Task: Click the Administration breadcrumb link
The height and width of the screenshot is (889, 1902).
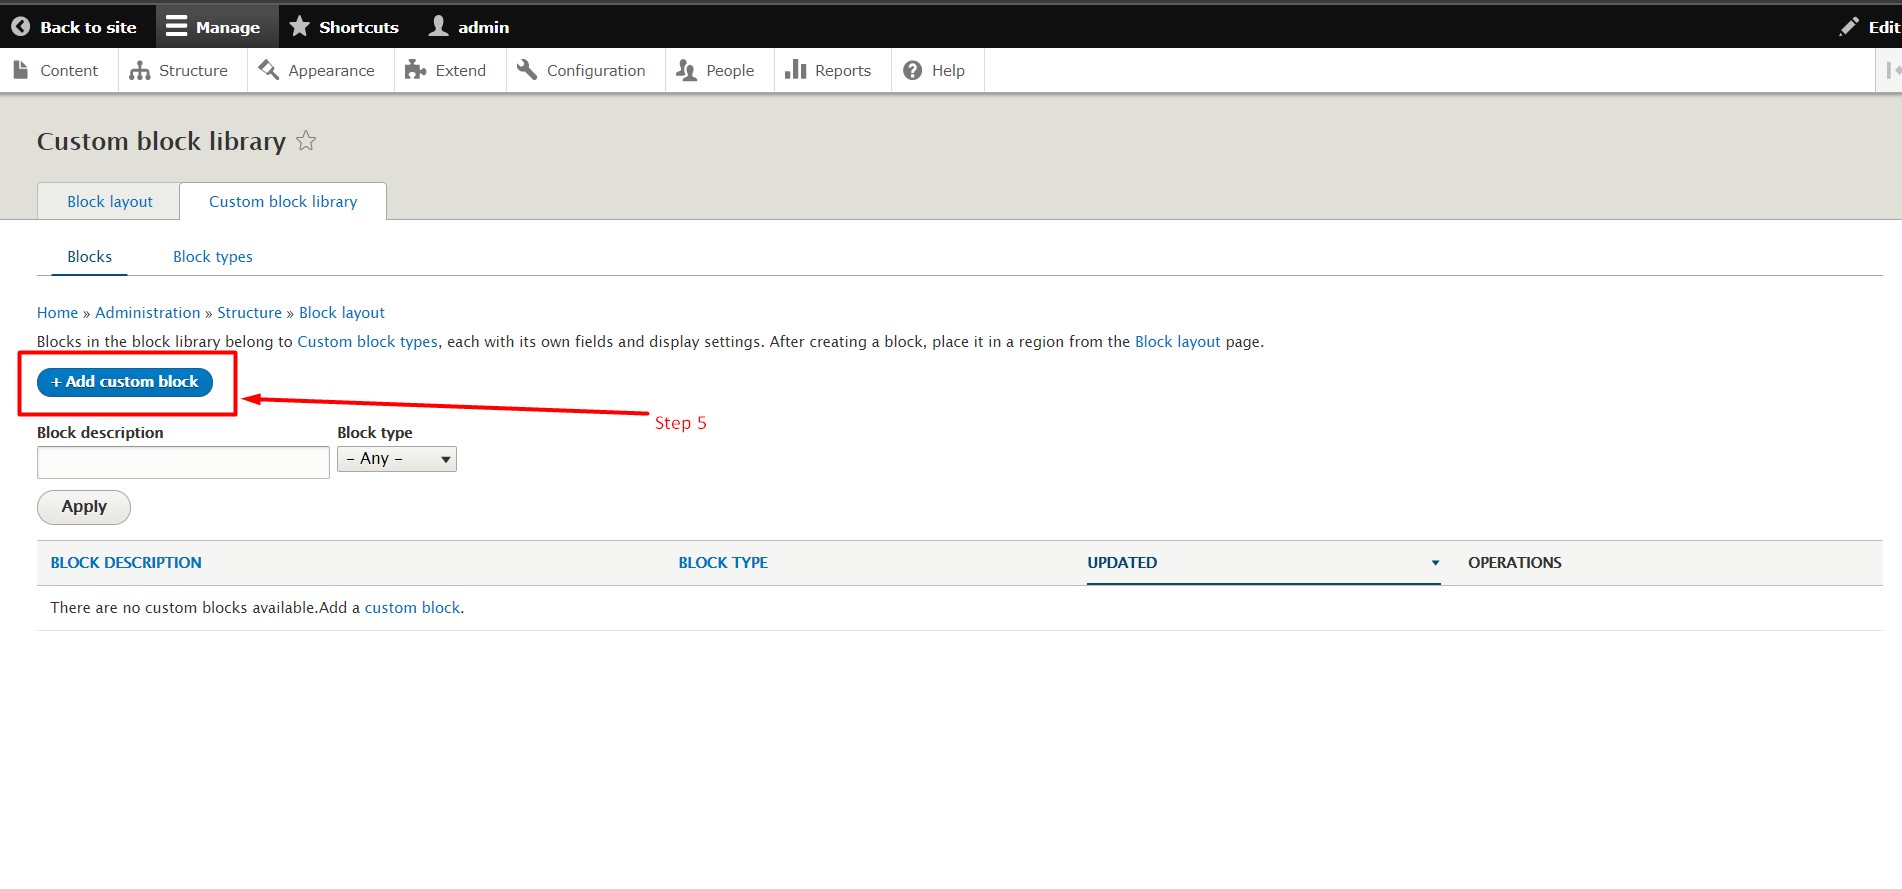Action: tap(148, 313)
